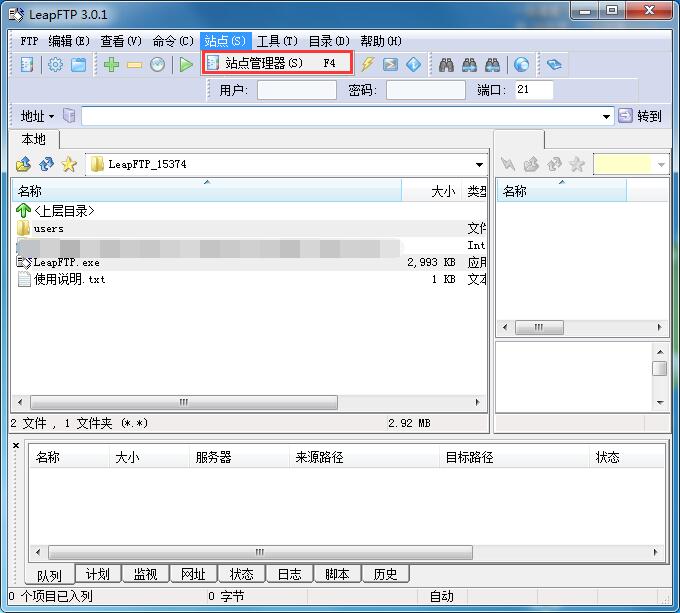Click the yellow minus remove icon

coord(134,65)
